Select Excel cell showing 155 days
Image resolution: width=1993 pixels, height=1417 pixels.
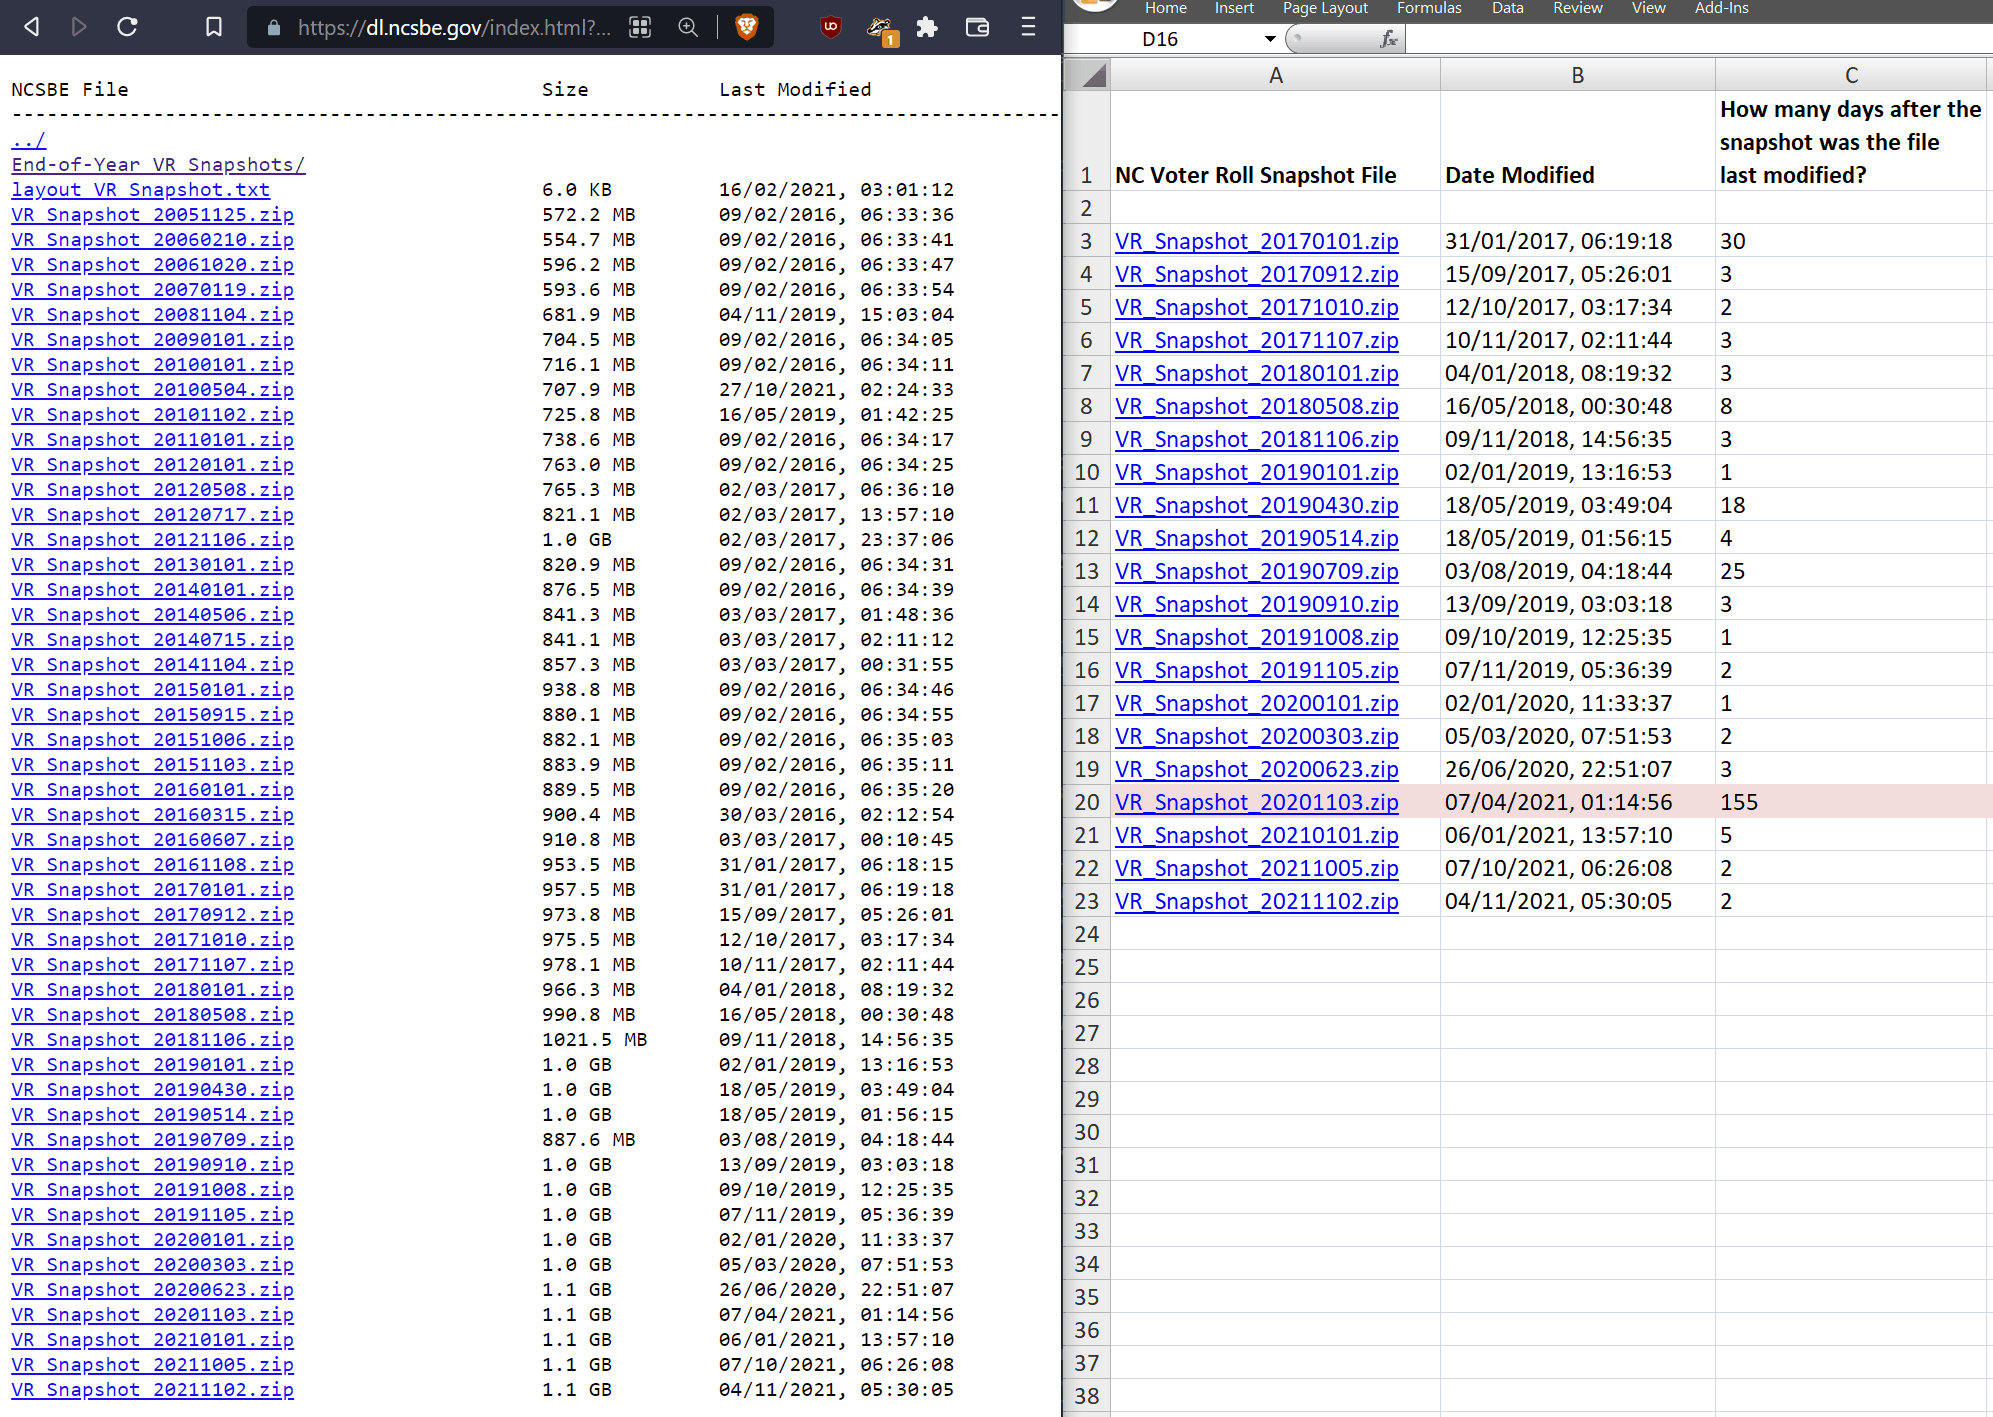click(1851, 802)
